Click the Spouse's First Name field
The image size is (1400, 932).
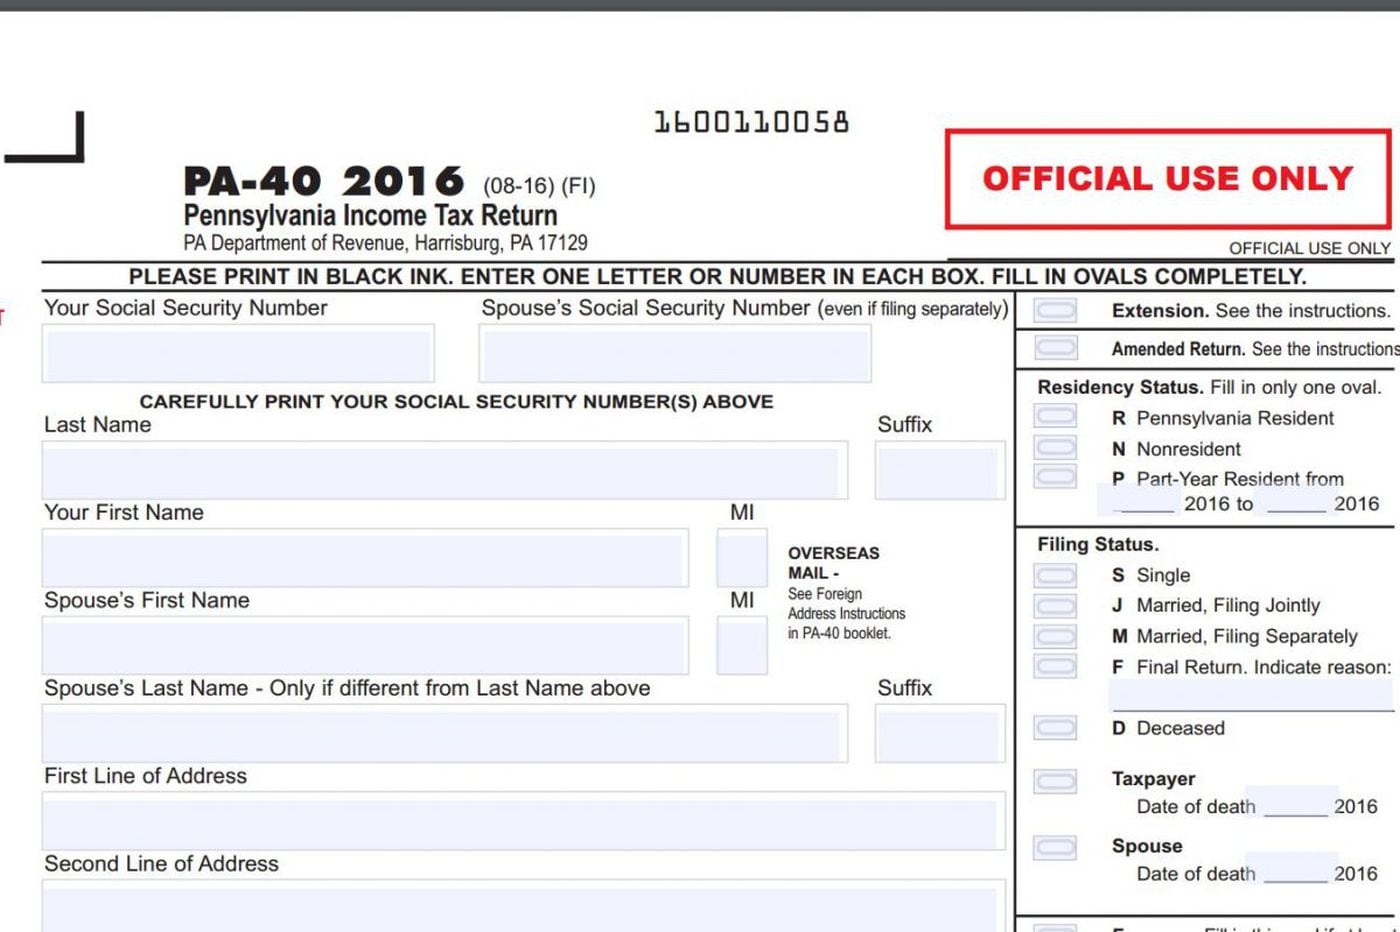click(x=365, y=647)
